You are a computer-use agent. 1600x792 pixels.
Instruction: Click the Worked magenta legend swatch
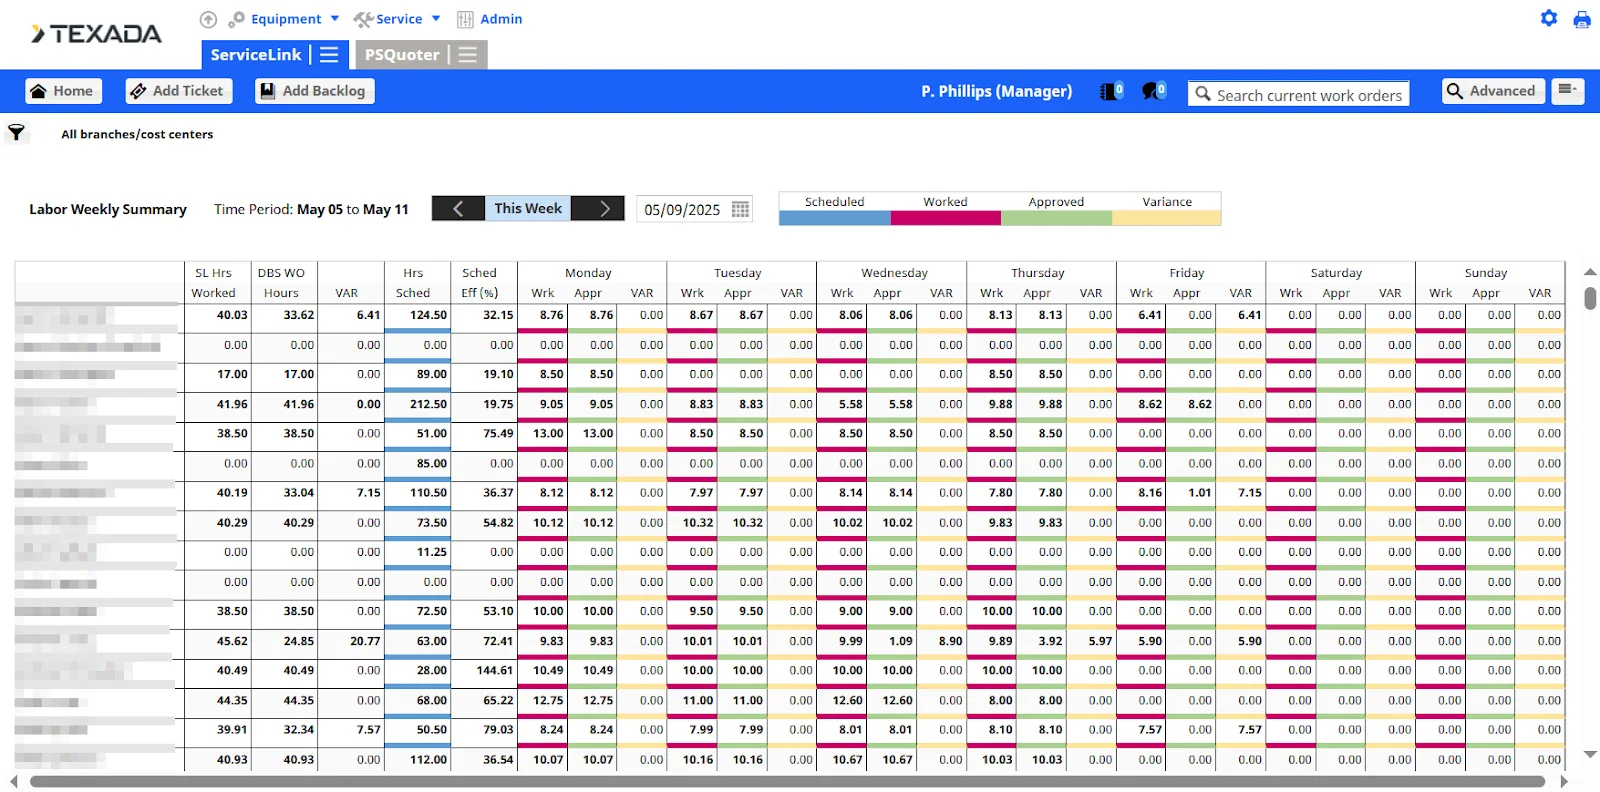(x=945, y=218)
